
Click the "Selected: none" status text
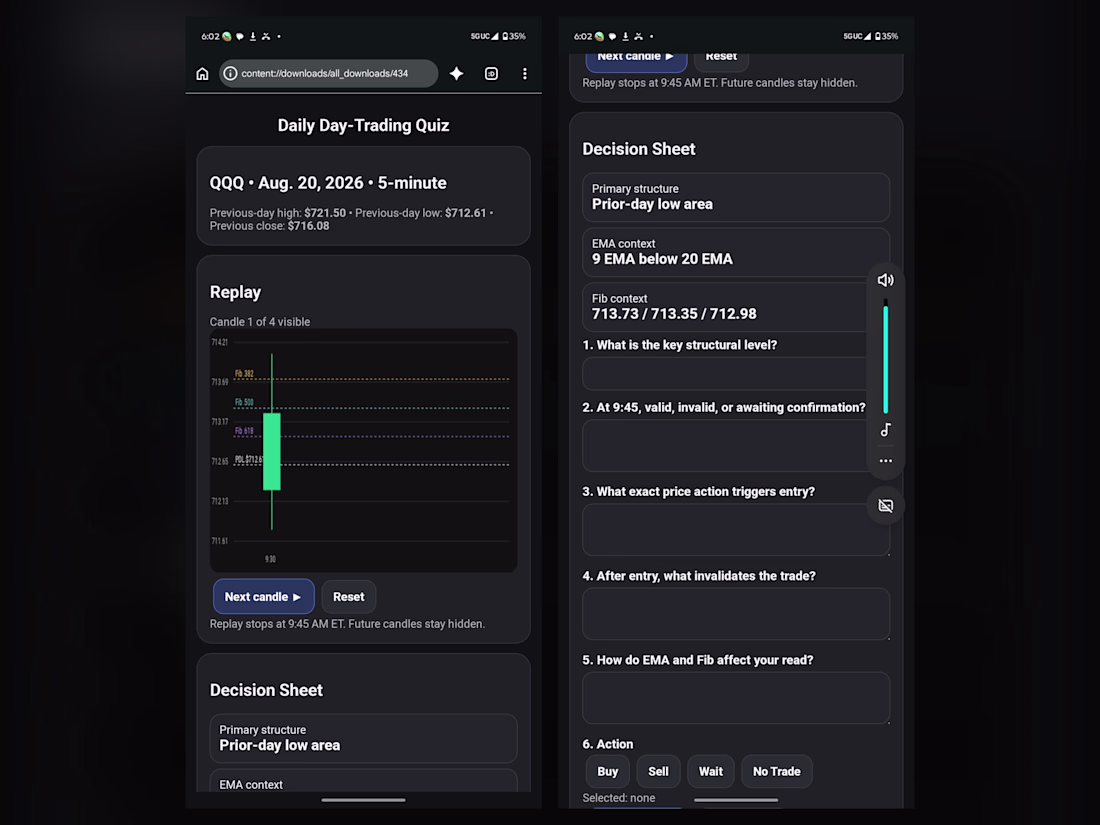619,798
